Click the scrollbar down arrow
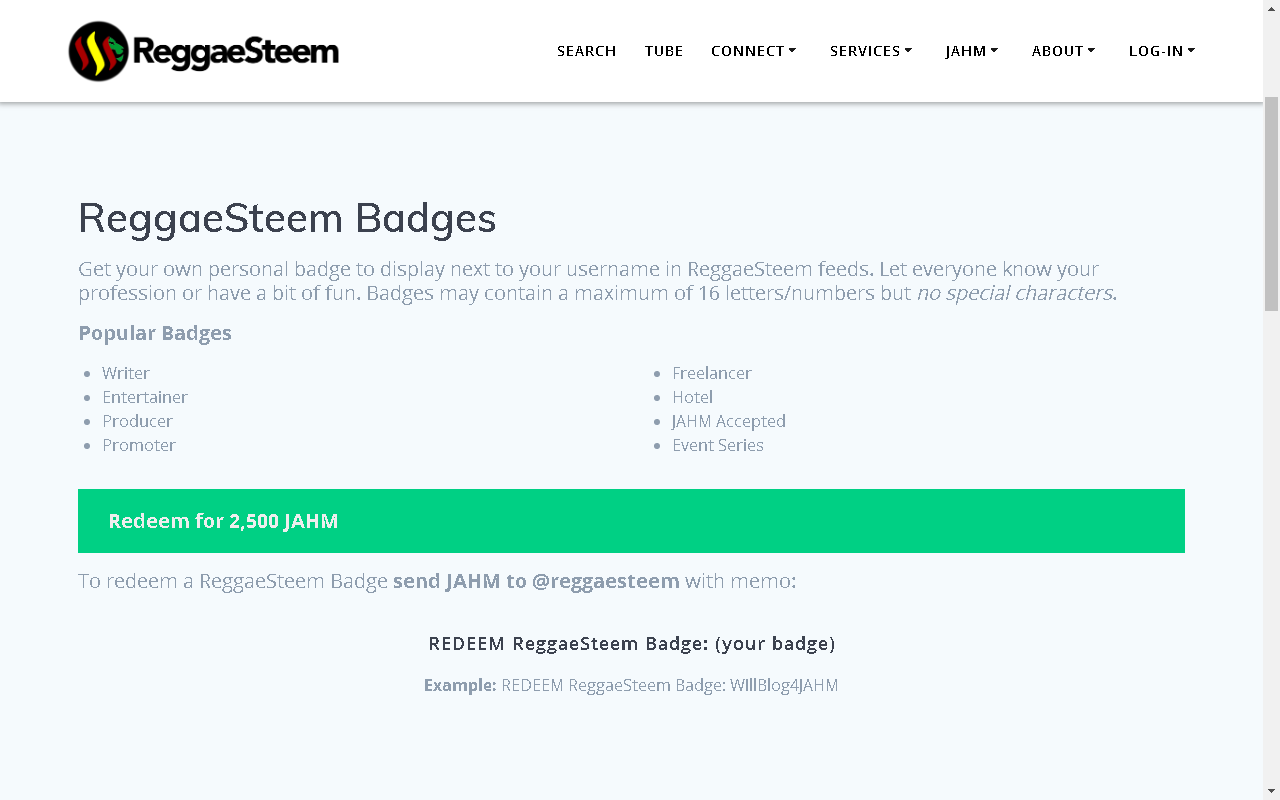 click(x=1271, y=790)
